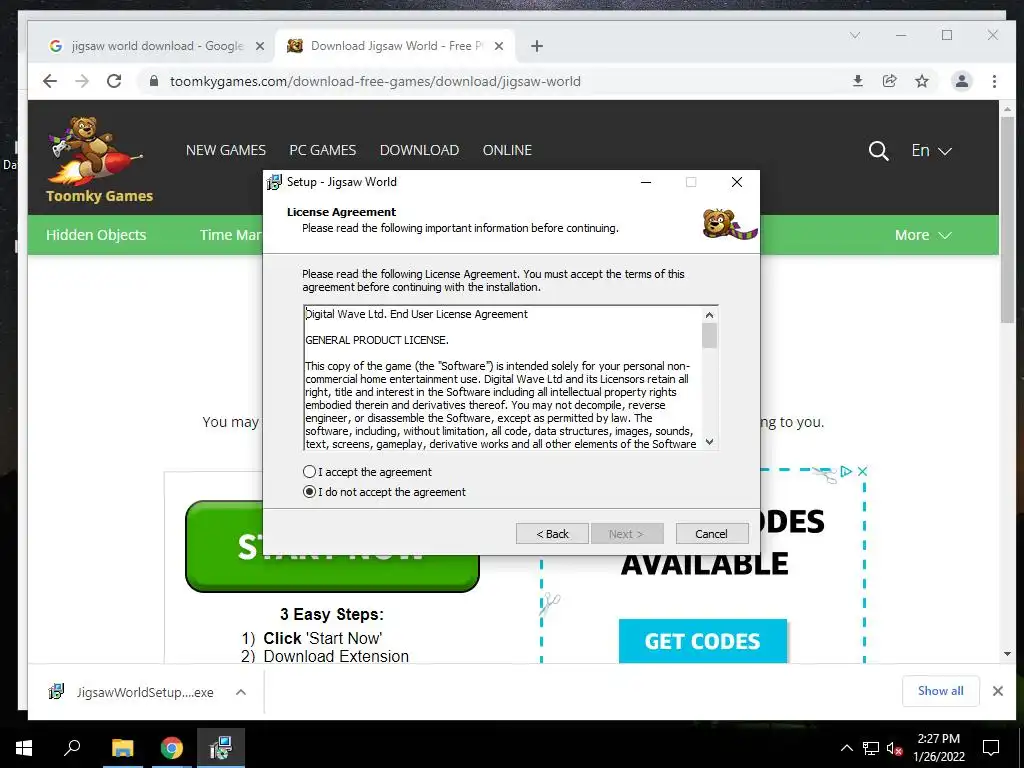Click the Next button in the Setup dialog
The width and height of the screenshot is (1024, 768).
[x=626, y=534]
